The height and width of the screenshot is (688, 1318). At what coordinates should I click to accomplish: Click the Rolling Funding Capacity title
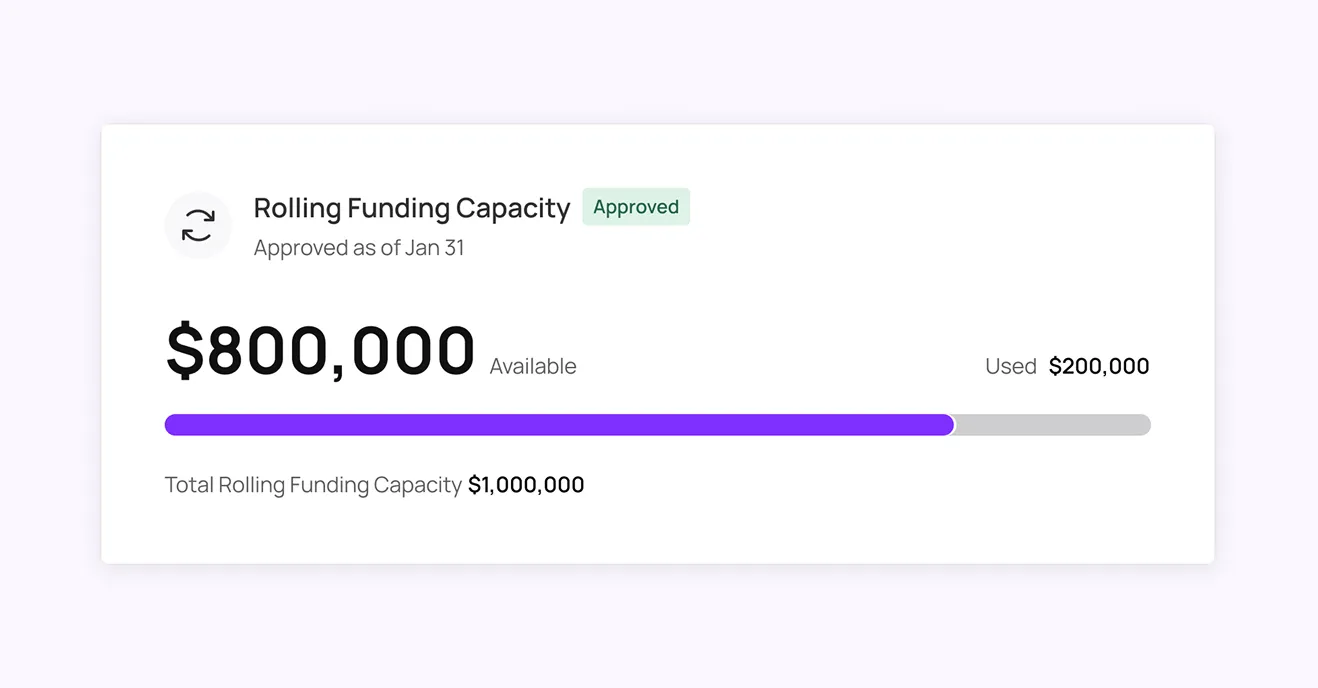point(411,208)
